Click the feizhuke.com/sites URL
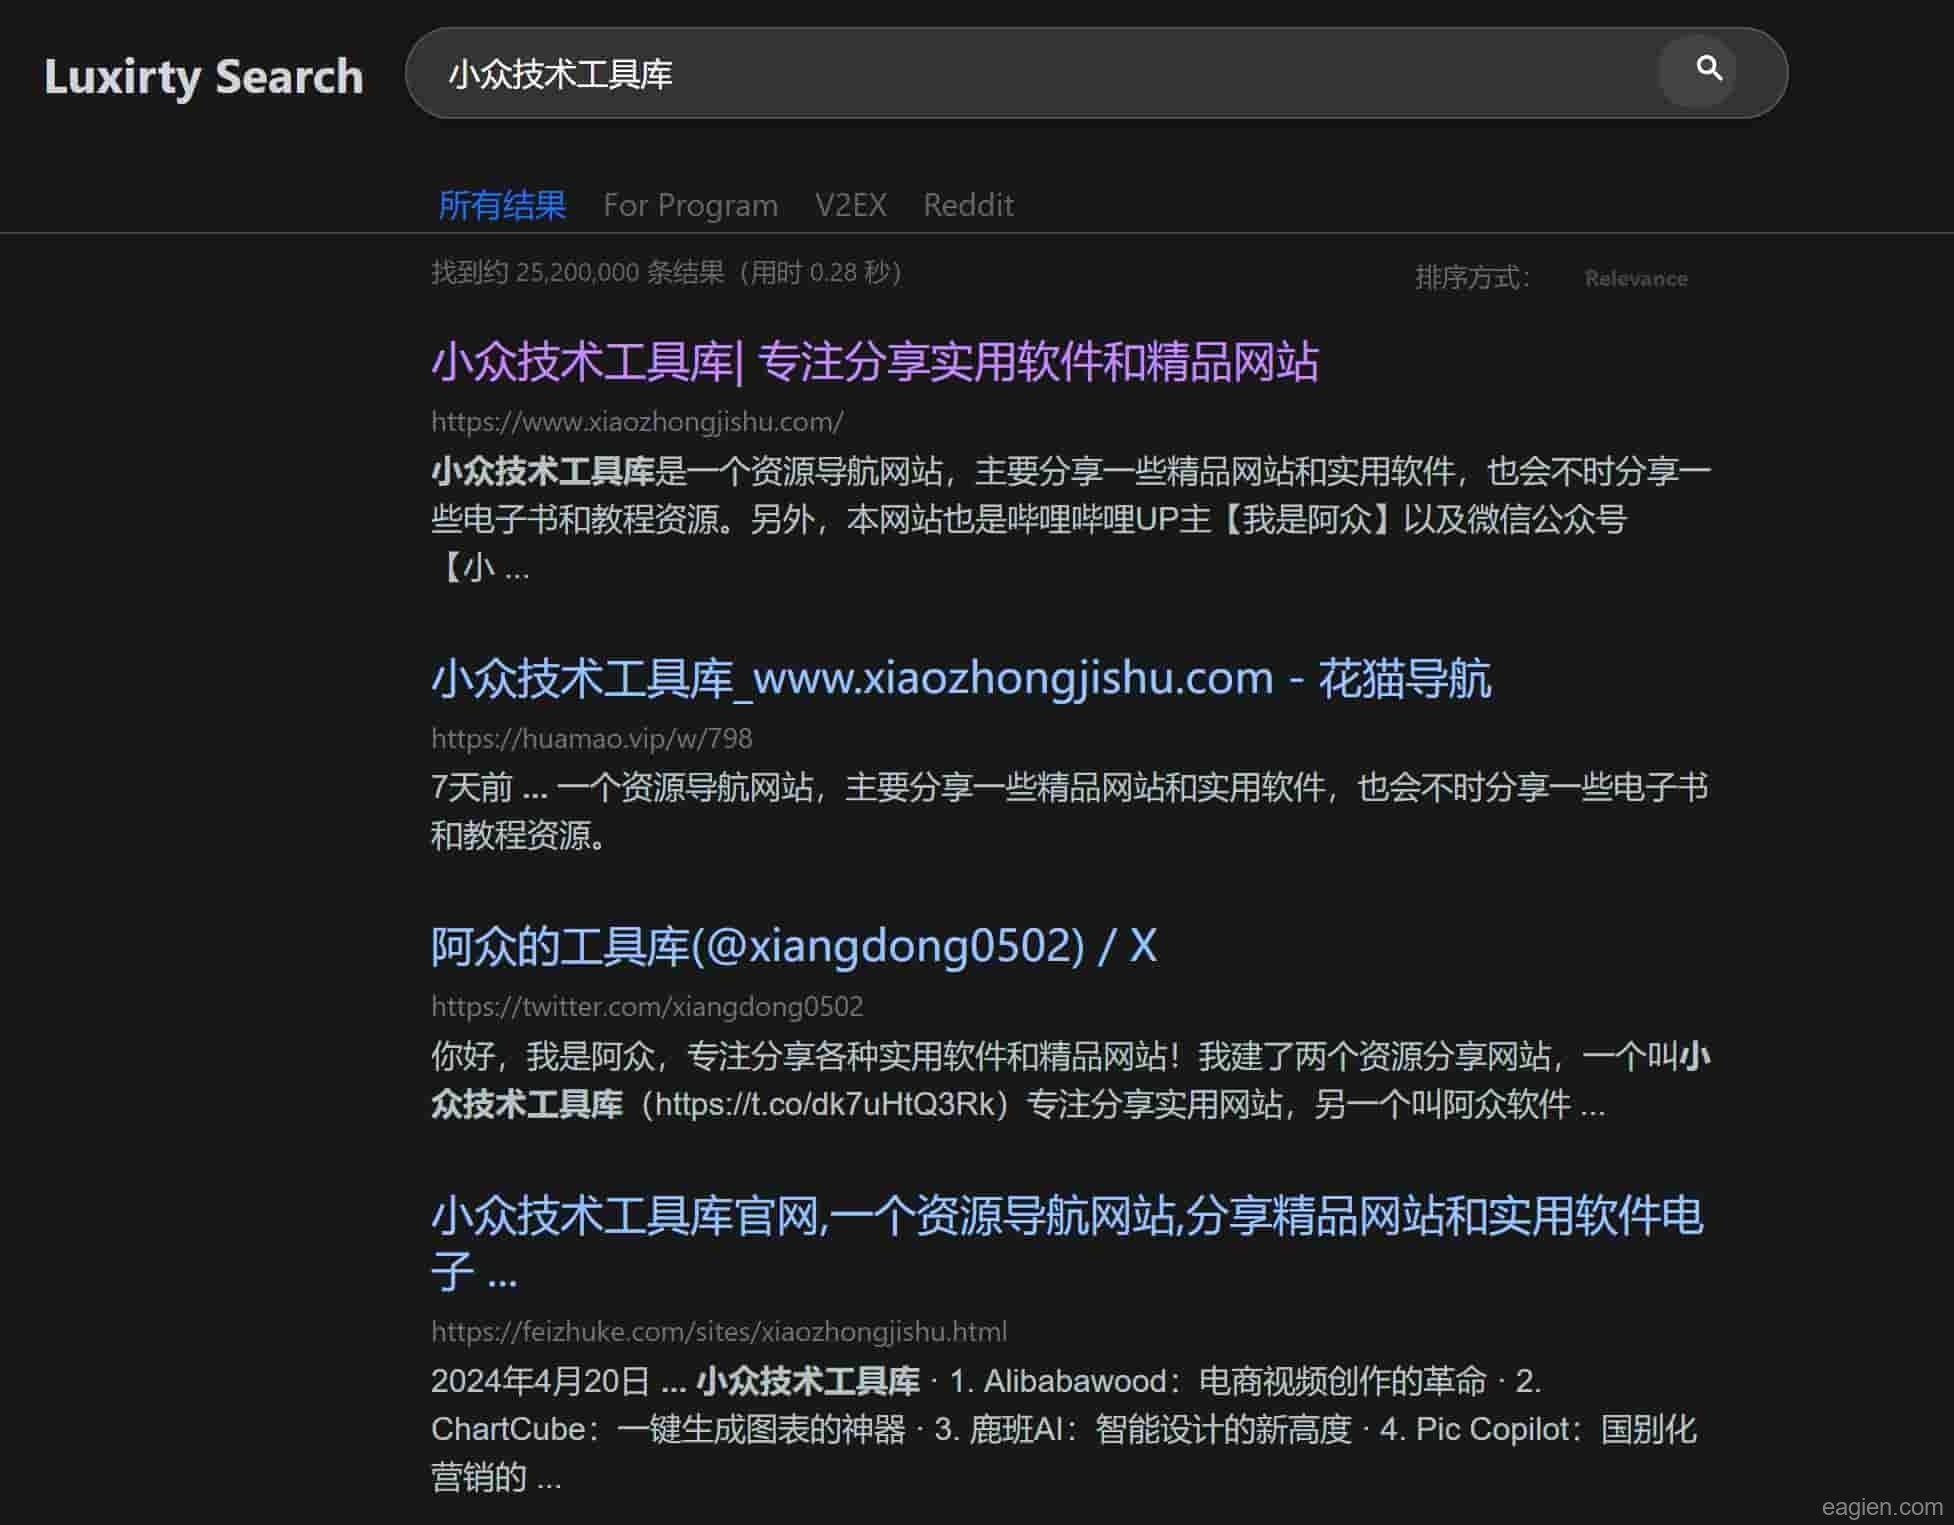 (718, 1332)
